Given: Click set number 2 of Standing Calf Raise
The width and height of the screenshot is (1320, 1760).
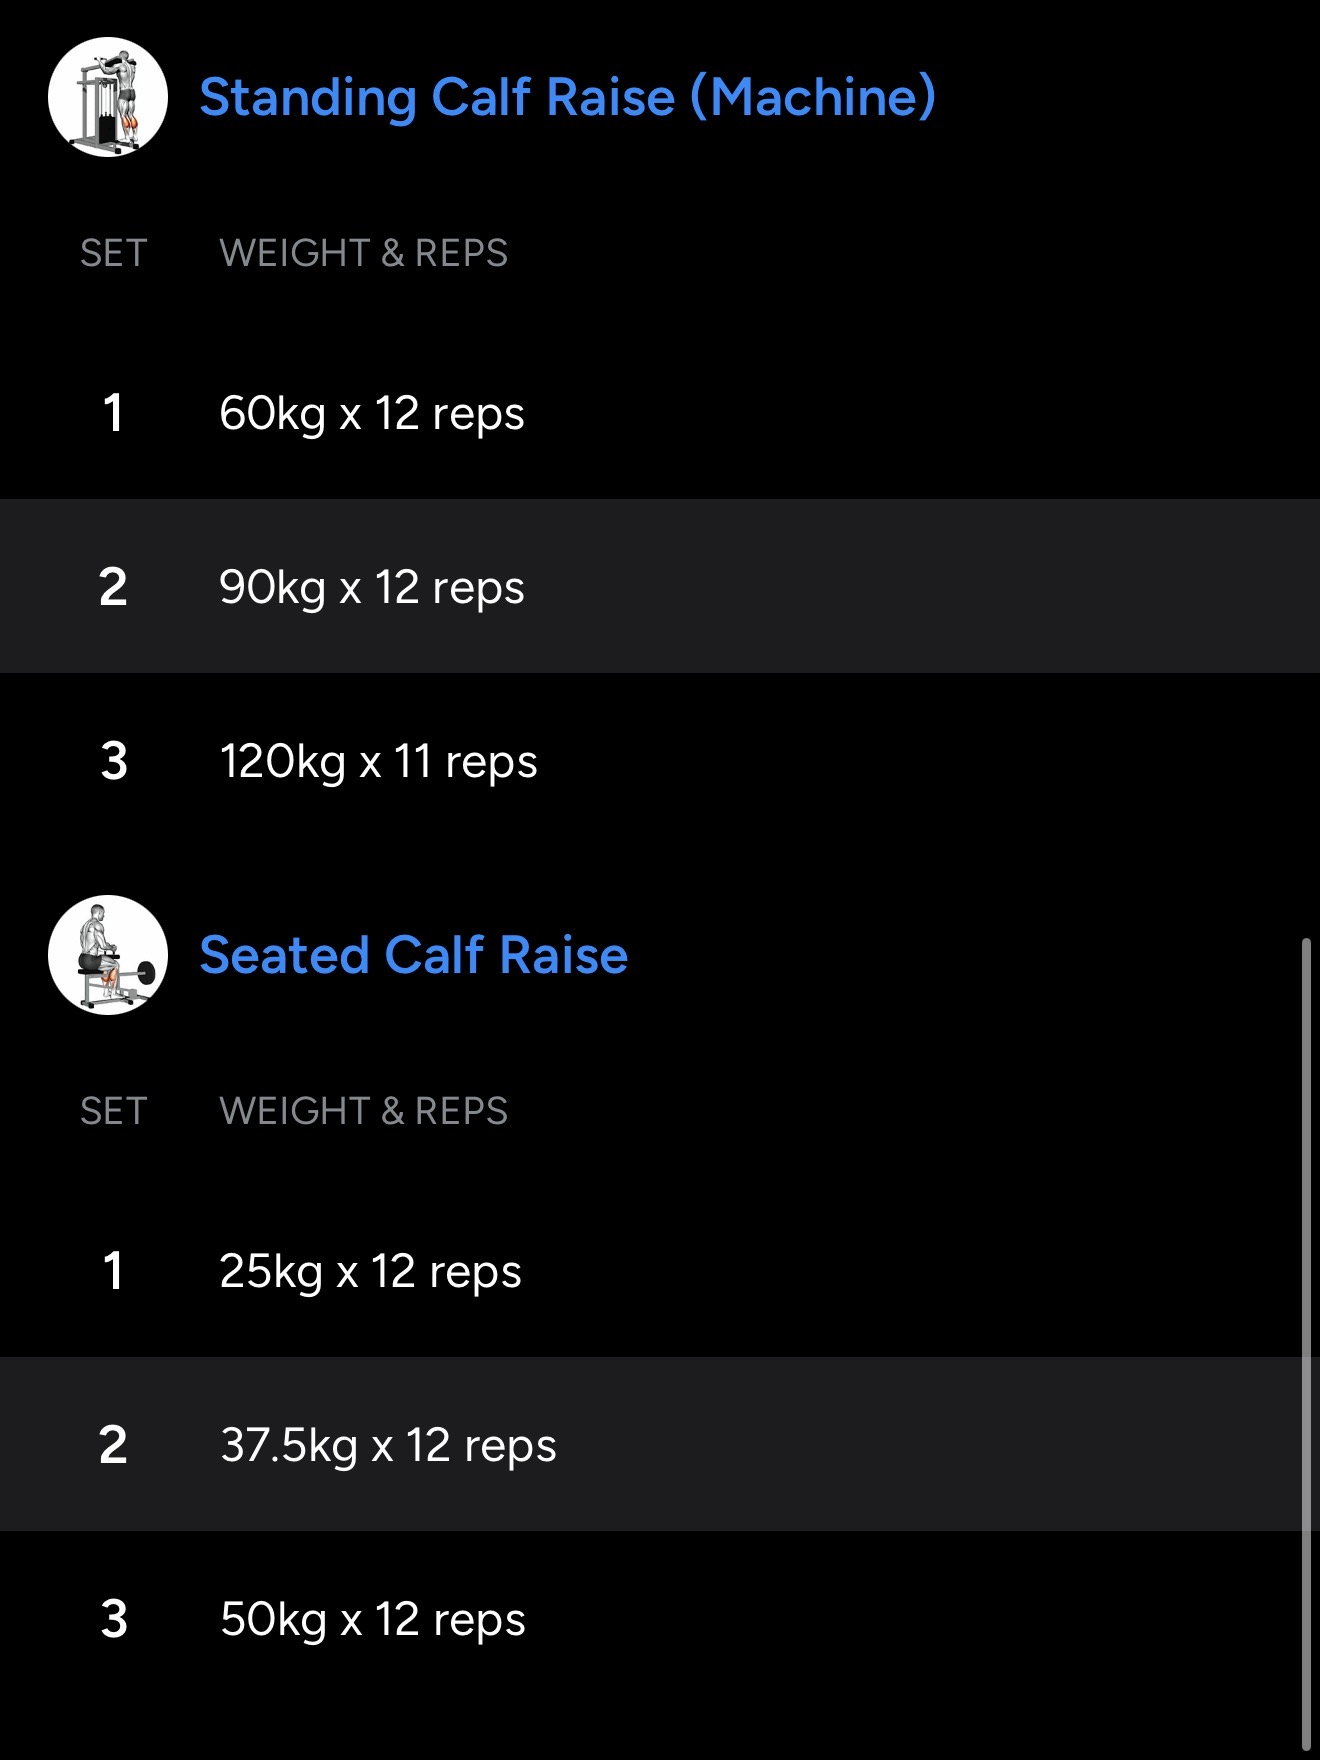Looking at the screenshot, I should [113, 587].
